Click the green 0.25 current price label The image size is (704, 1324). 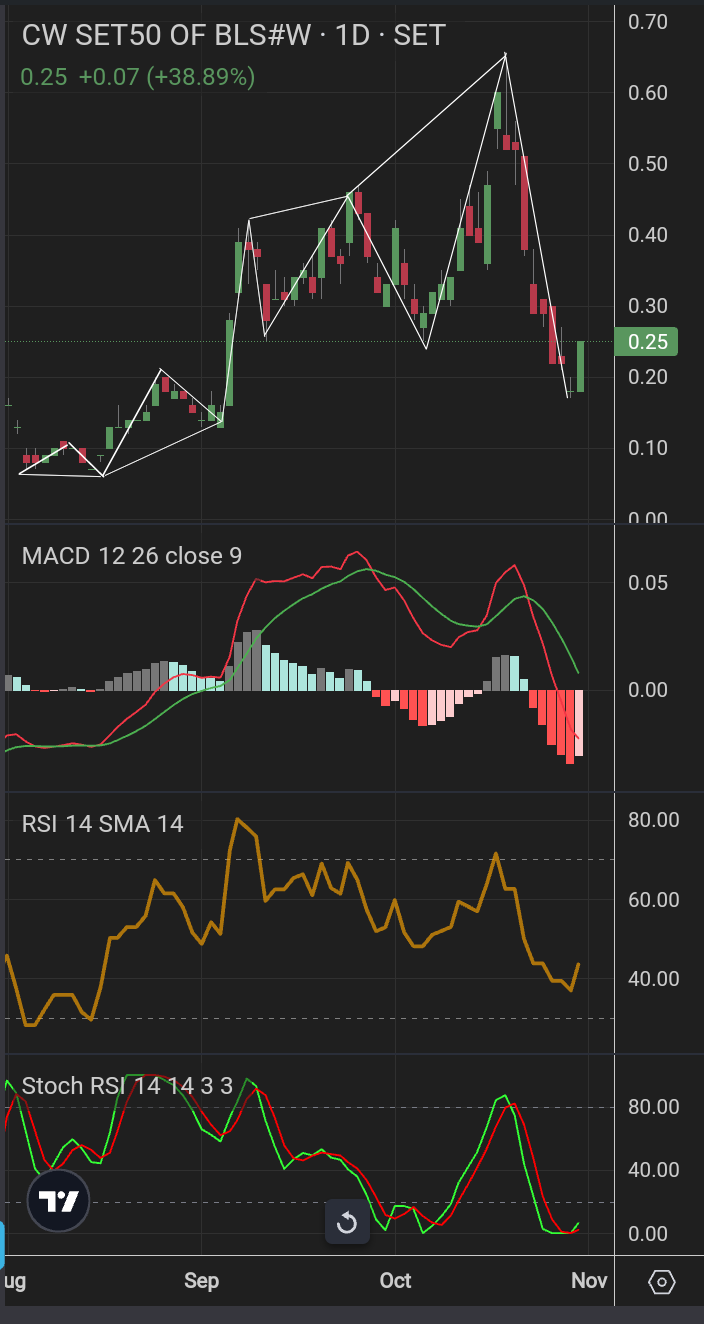(x=647, y=342)
